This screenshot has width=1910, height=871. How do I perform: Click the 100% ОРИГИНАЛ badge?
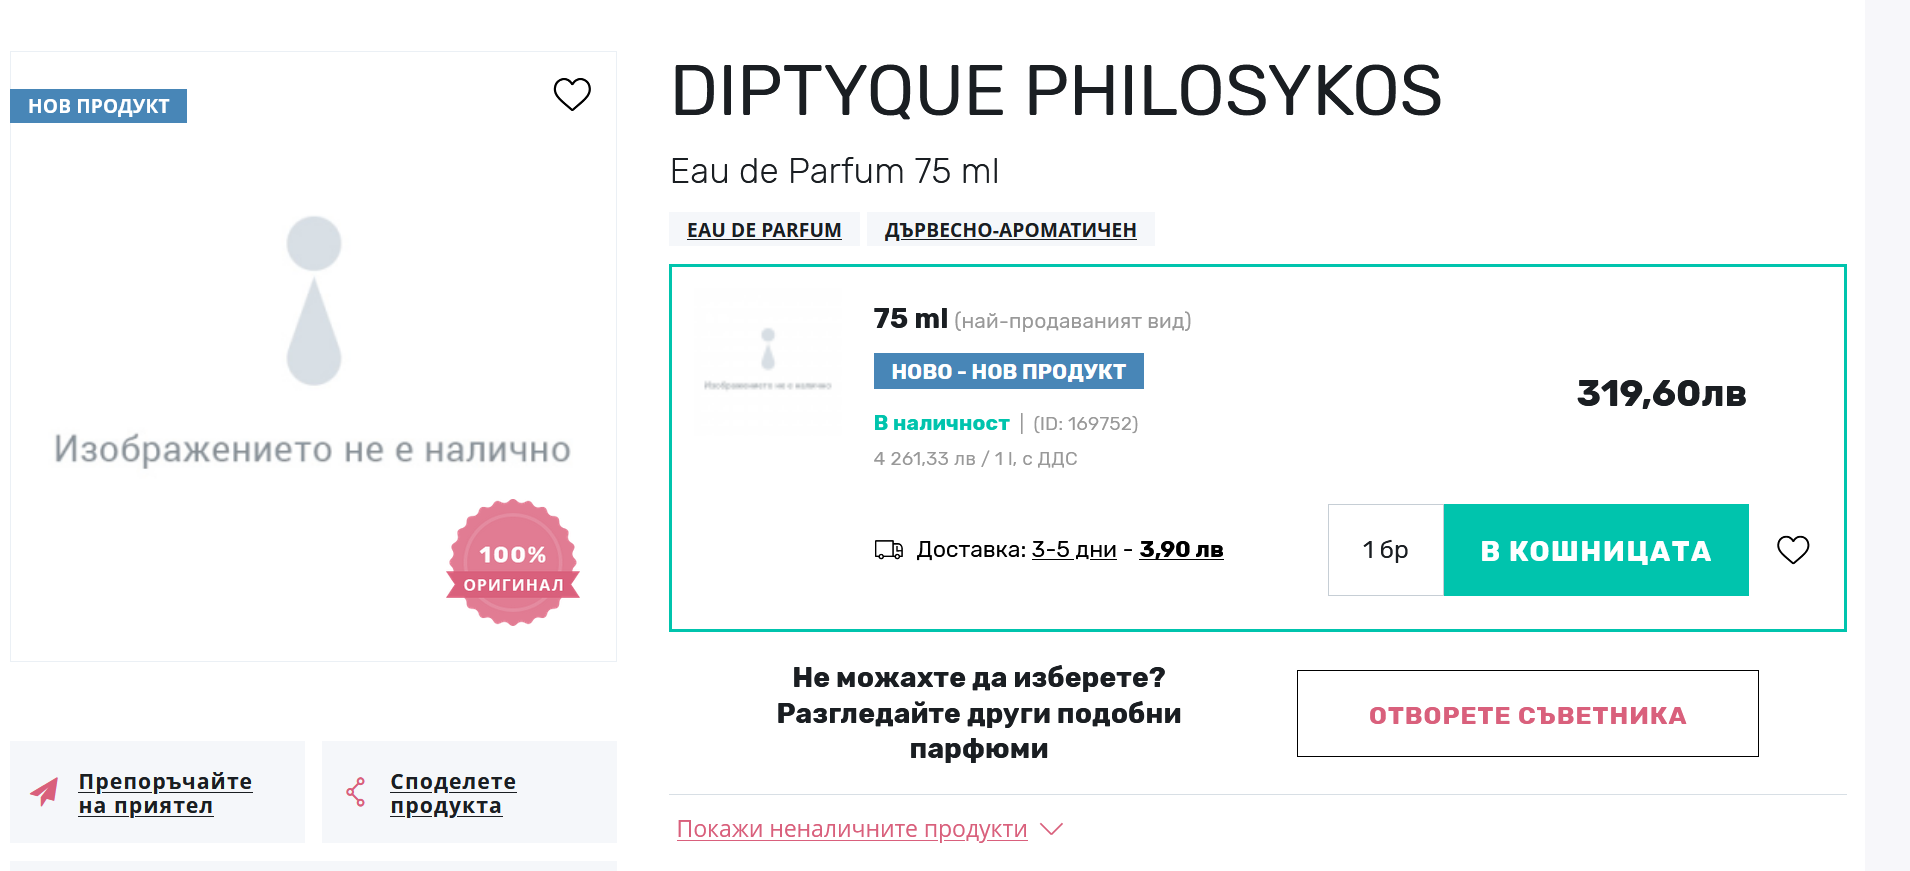point(513,563)
